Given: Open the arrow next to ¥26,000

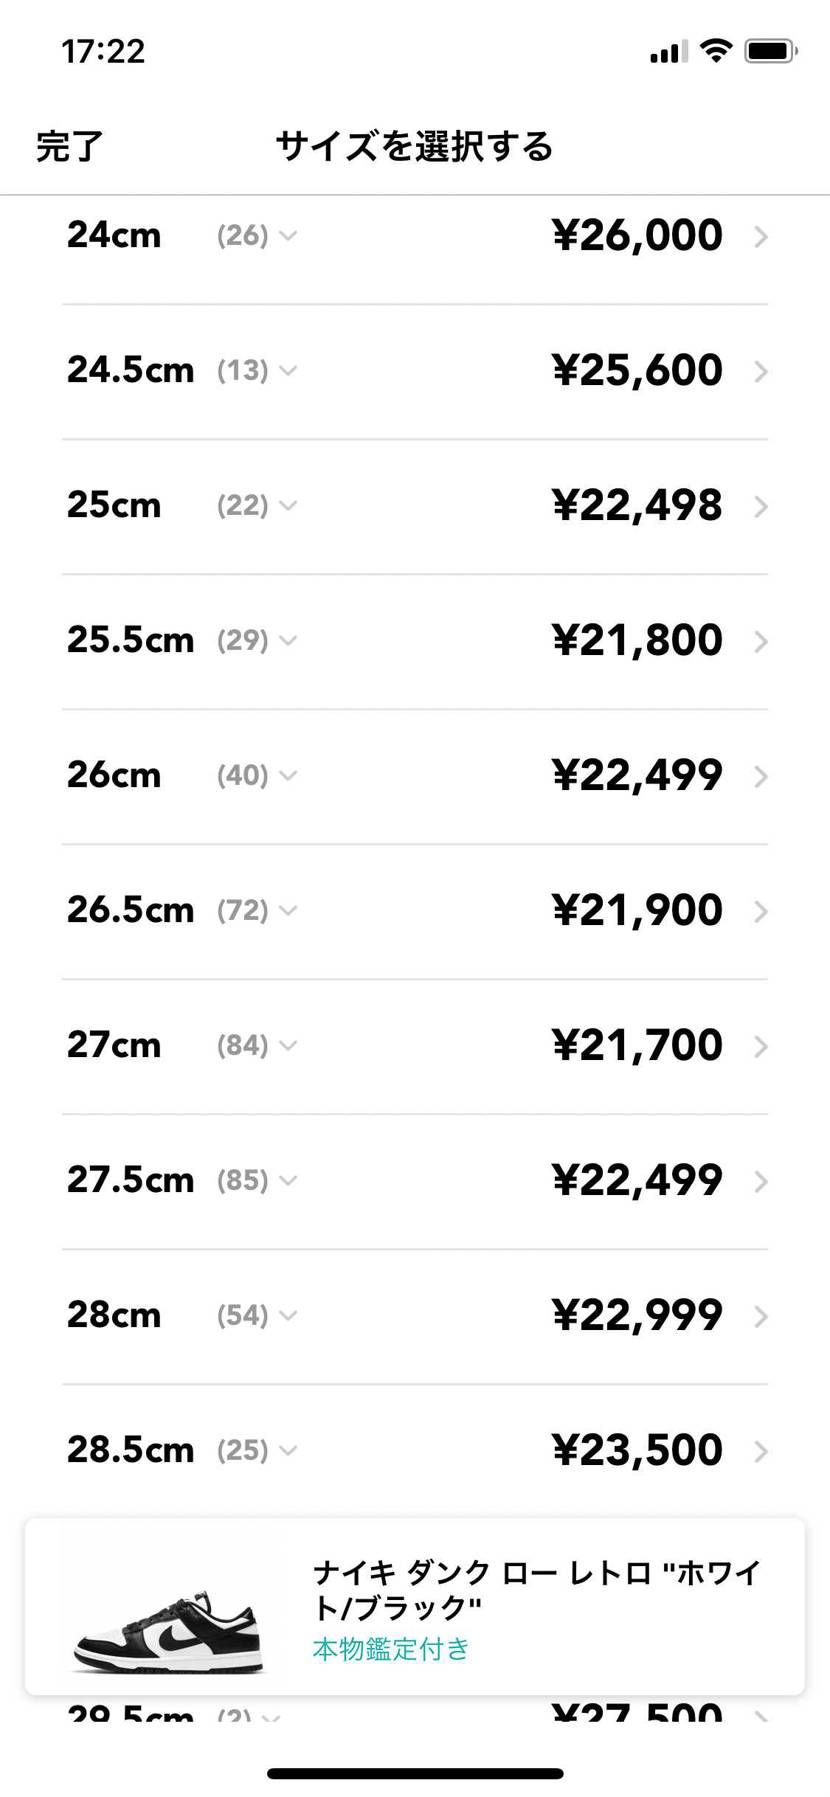Looking at the screenshot, I should click(761, 237).
